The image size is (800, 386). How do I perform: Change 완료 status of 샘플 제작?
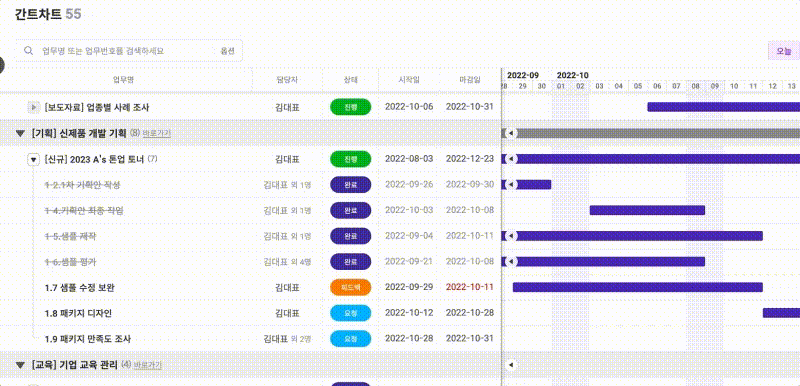(351, 236)
